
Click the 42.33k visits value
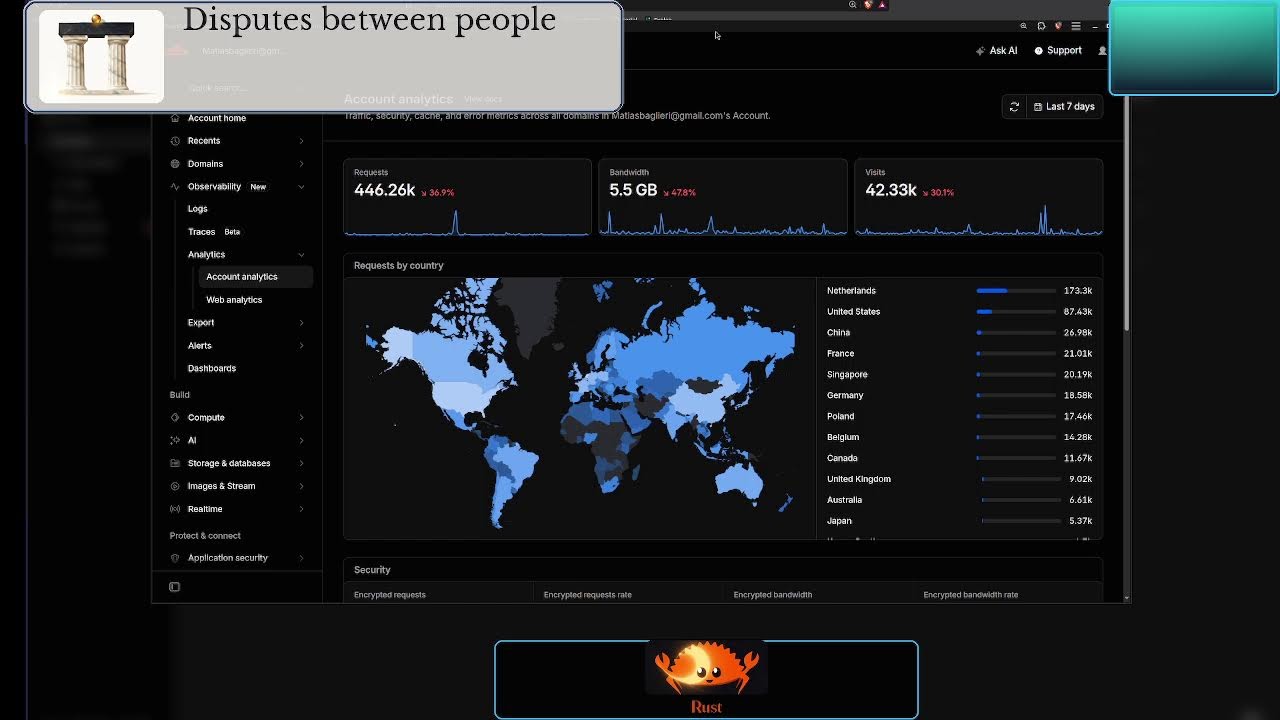pyautogui.click(x=891, y=190)
